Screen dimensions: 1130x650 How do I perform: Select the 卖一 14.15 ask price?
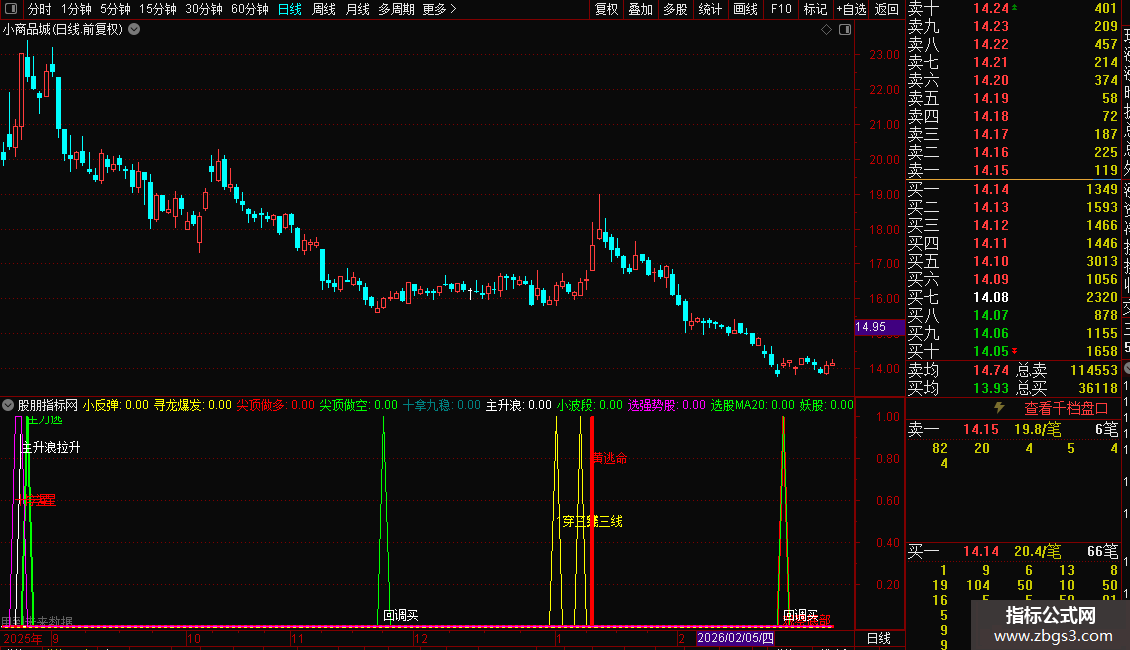(991, 171)
